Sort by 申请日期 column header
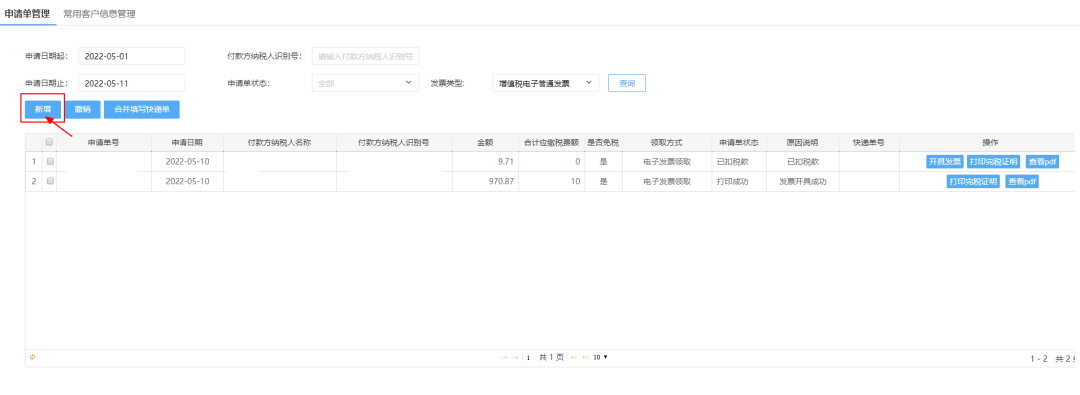This screenshot has width=1080, height=395. (x=187, y=142)
